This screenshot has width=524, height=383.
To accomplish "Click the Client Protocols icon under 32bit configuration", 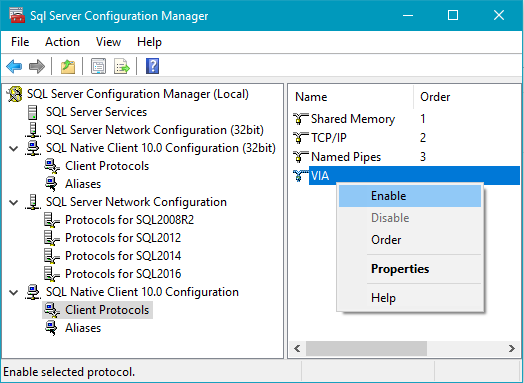I will pyautogui.click(x=52, y=166).
